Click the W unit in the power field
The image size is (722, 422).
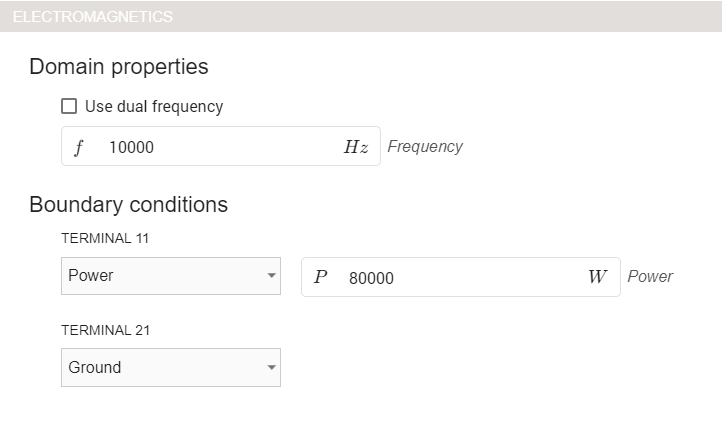(597, 277)
